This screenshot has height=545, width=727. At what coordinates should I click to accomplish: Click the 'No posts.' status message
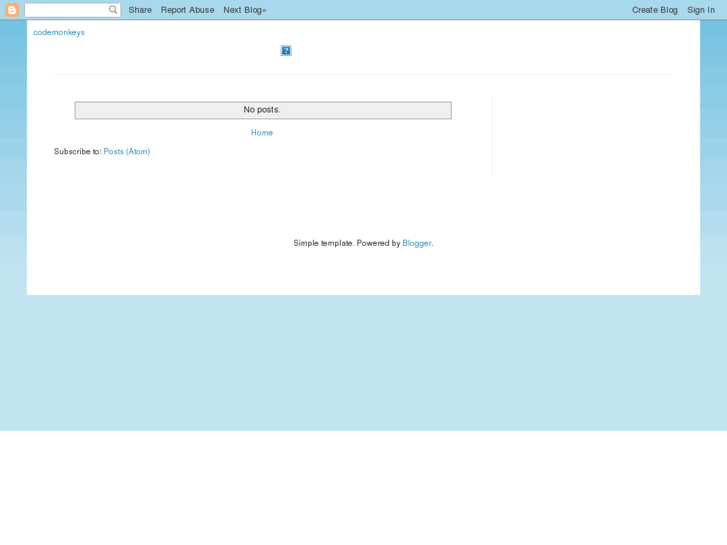[x=263, y=110]
